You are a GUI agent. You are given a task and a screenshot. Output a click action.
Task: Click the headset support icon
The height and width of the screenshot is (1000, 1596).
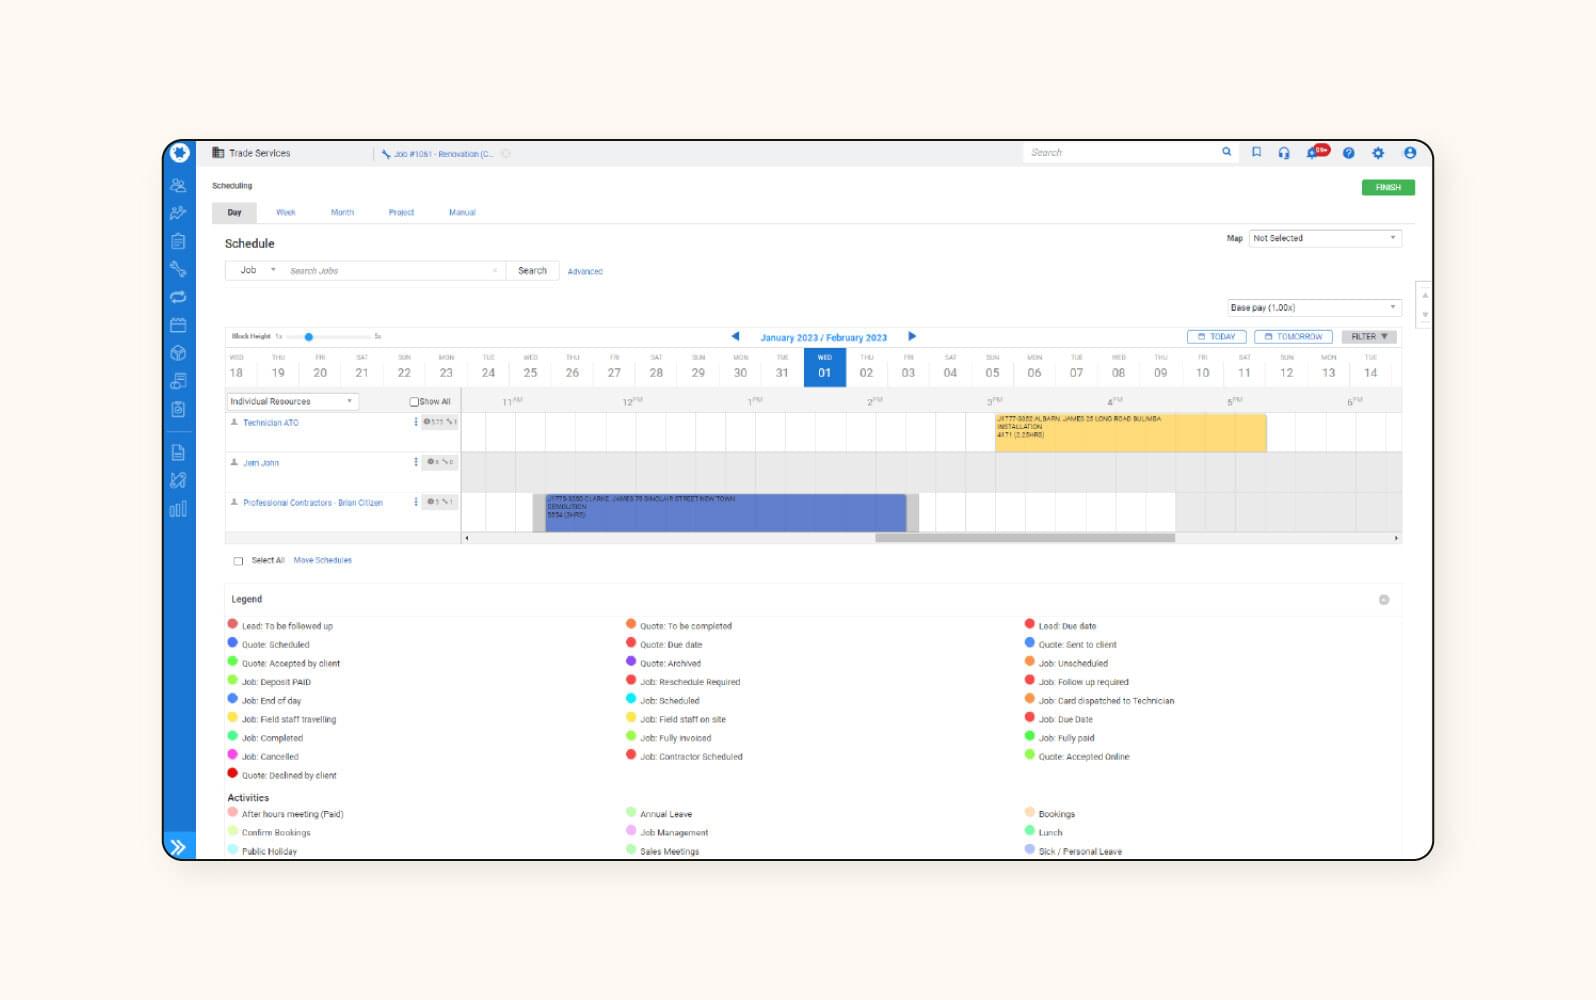point(1284,153)
